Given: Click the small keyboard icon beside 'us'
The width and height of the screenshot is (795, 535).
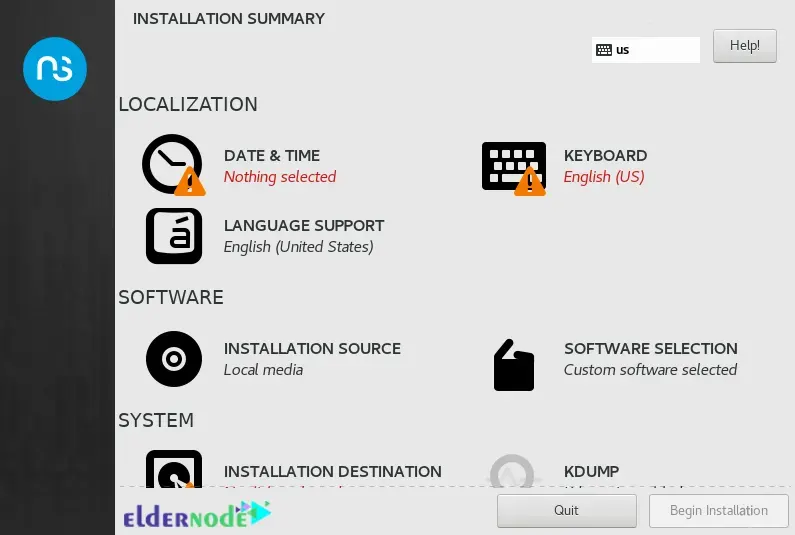Looking at the screenshot, I should 604,50.
